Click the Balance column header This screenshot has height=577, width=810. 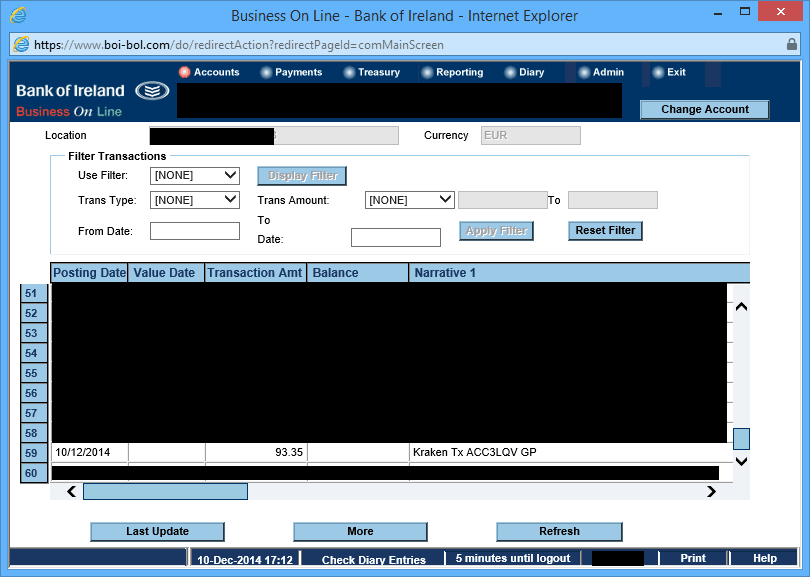tap(357, 273)
